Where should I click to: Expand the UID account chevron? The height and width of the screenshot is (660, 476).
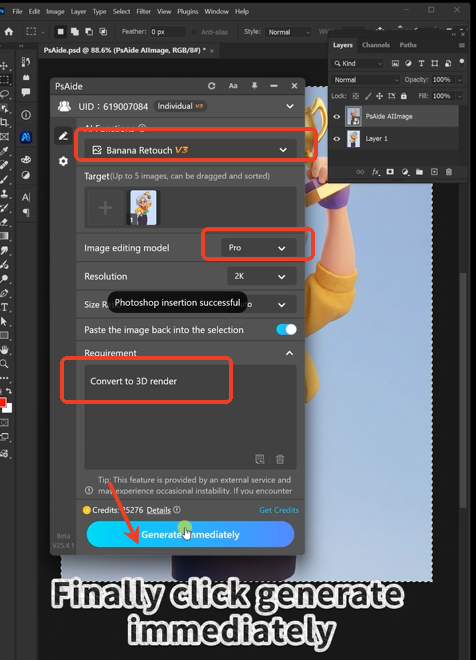coord(290,106)
